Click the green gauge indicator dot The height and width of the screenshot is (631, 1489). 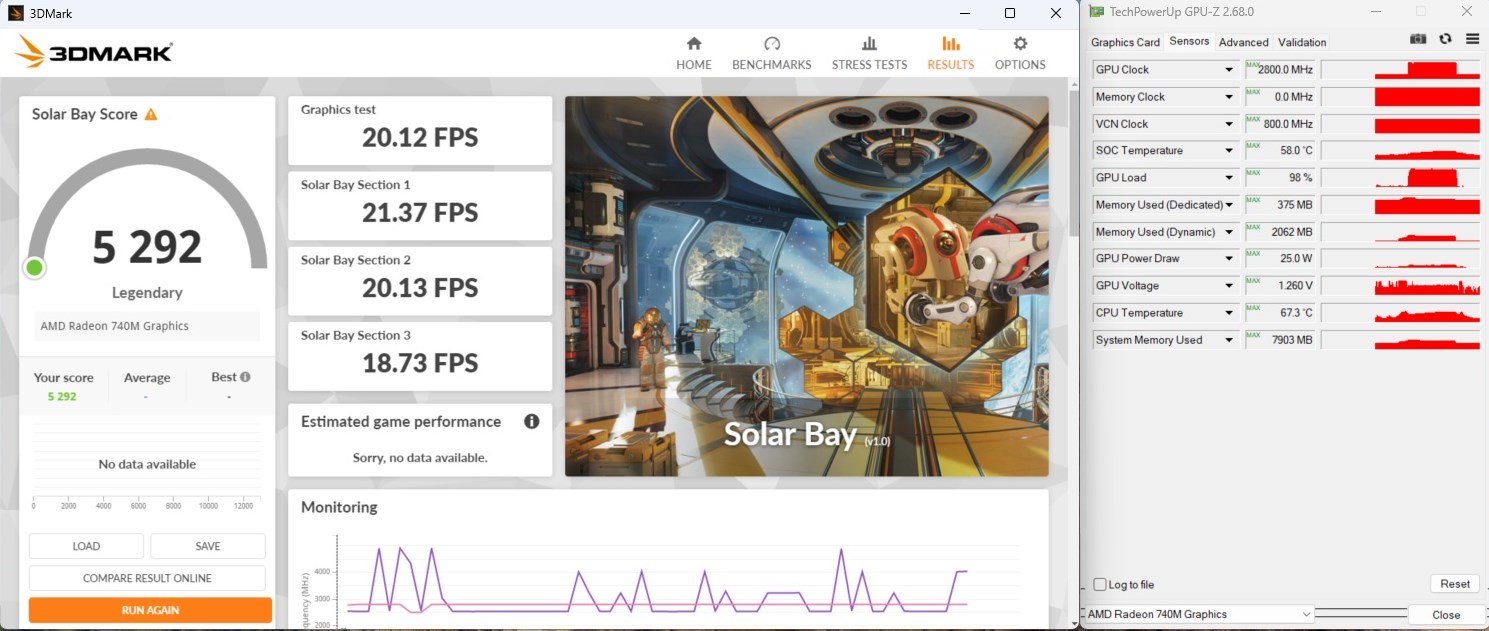pyautogui.click(x=35, y=267)
